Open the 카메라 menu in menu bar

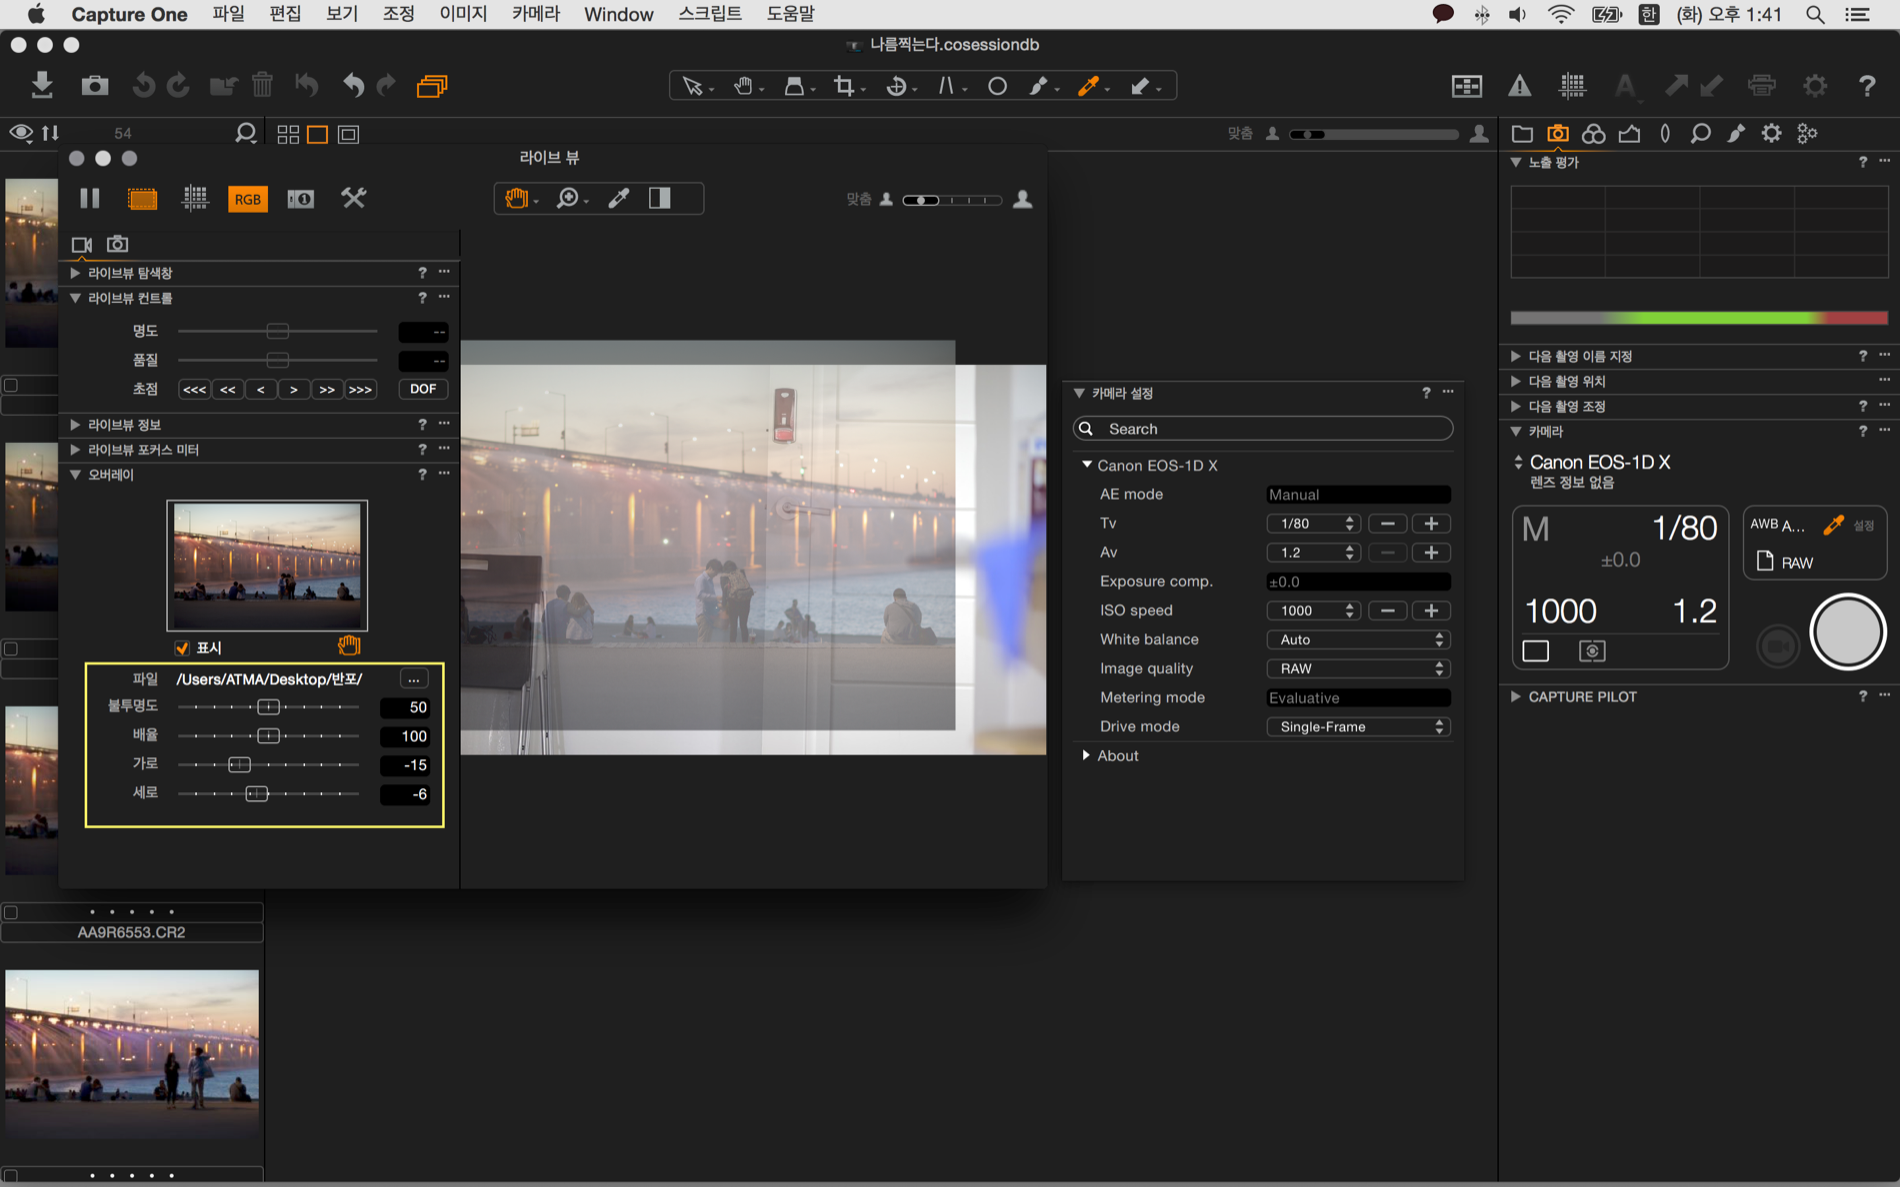(x=535, y=14)
